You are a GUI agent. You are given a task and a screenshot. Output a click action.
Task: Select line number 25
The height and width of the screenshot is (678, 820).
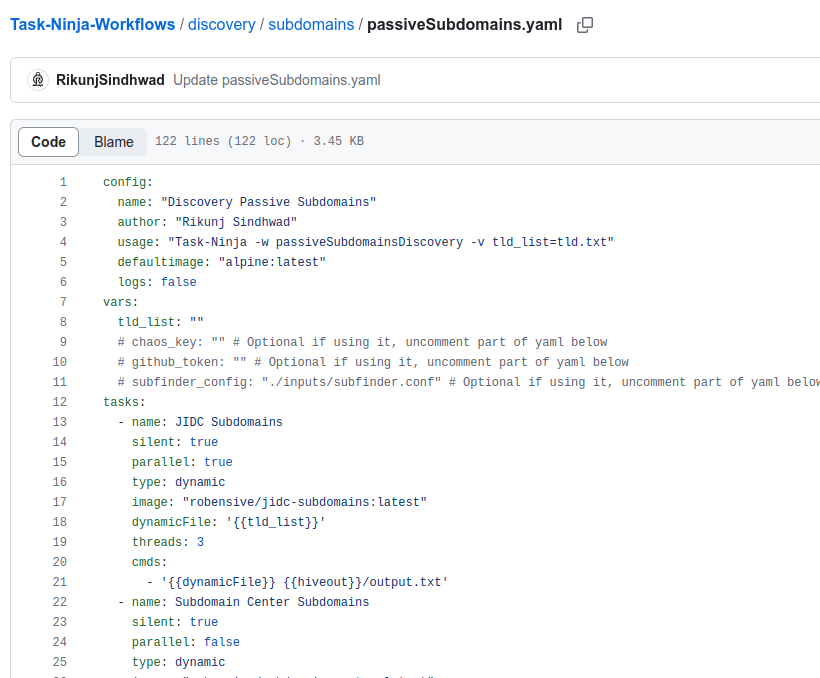(x=60, y=662)
